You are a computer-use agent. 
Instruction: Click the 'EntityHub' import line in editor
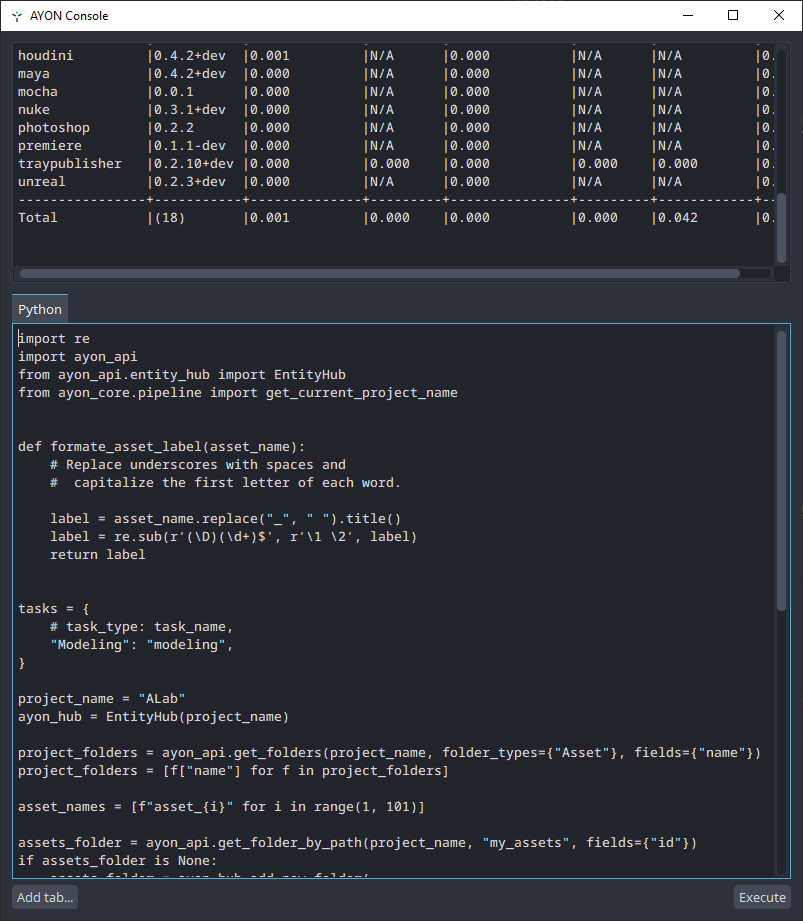coord(182,375)
